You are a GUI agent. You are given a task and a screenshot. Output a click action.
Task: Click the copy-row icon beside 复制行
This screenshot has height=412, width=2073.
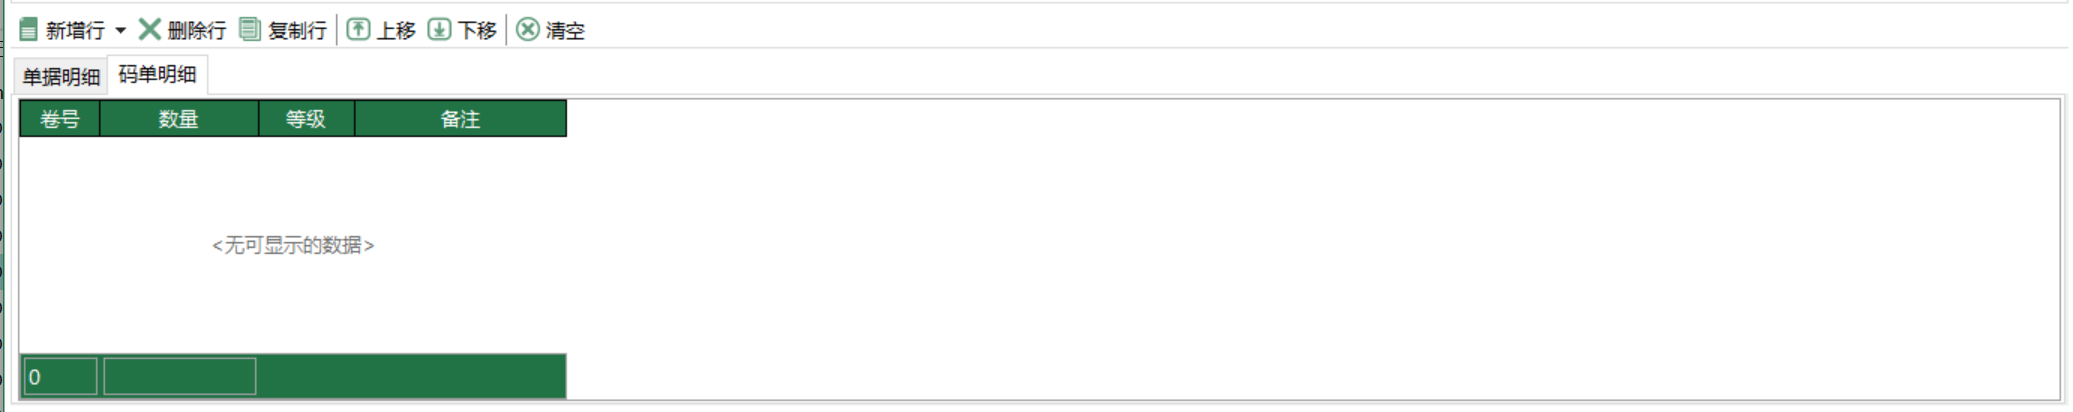click(x=250, y=29)
